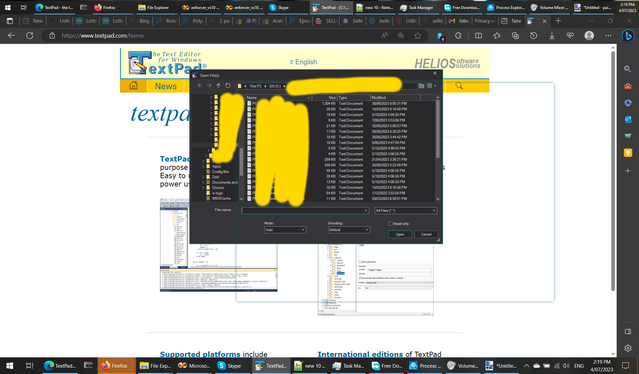Tick the Read-only checkbox
Image resolution: width=639 pixels, height=374 pixels.
click(x=390, y=224)
